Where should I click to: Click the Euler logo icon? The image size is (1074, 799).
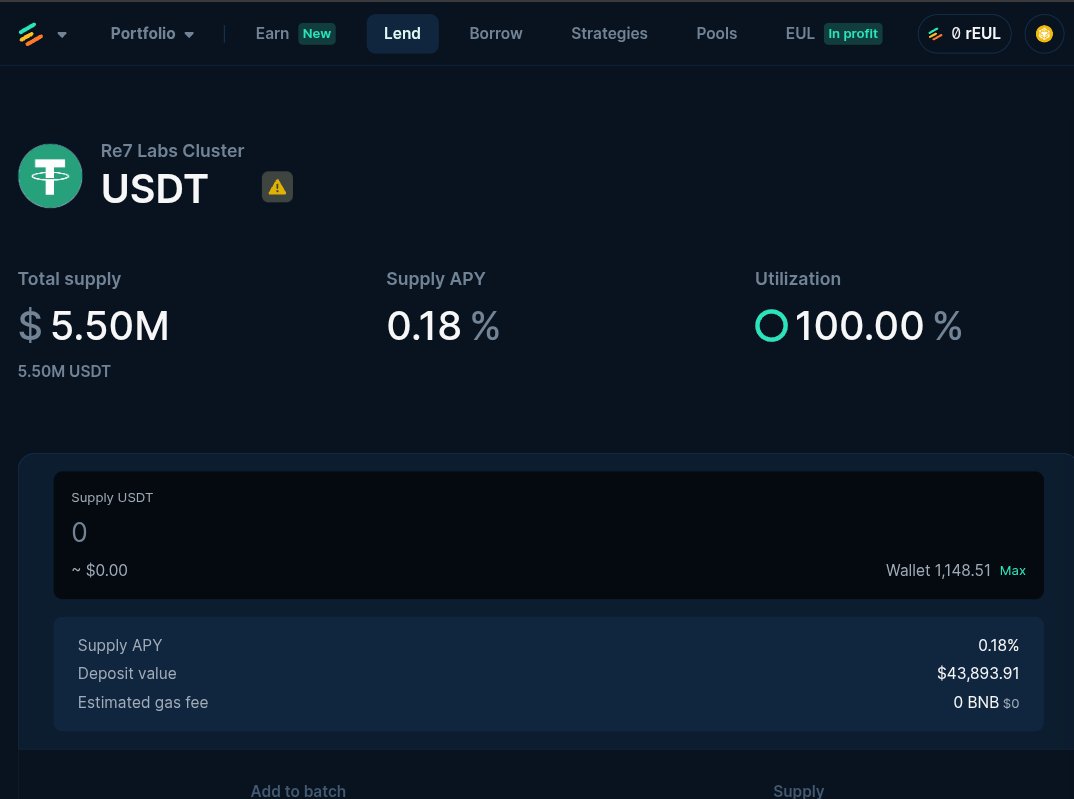pos(31,34)
